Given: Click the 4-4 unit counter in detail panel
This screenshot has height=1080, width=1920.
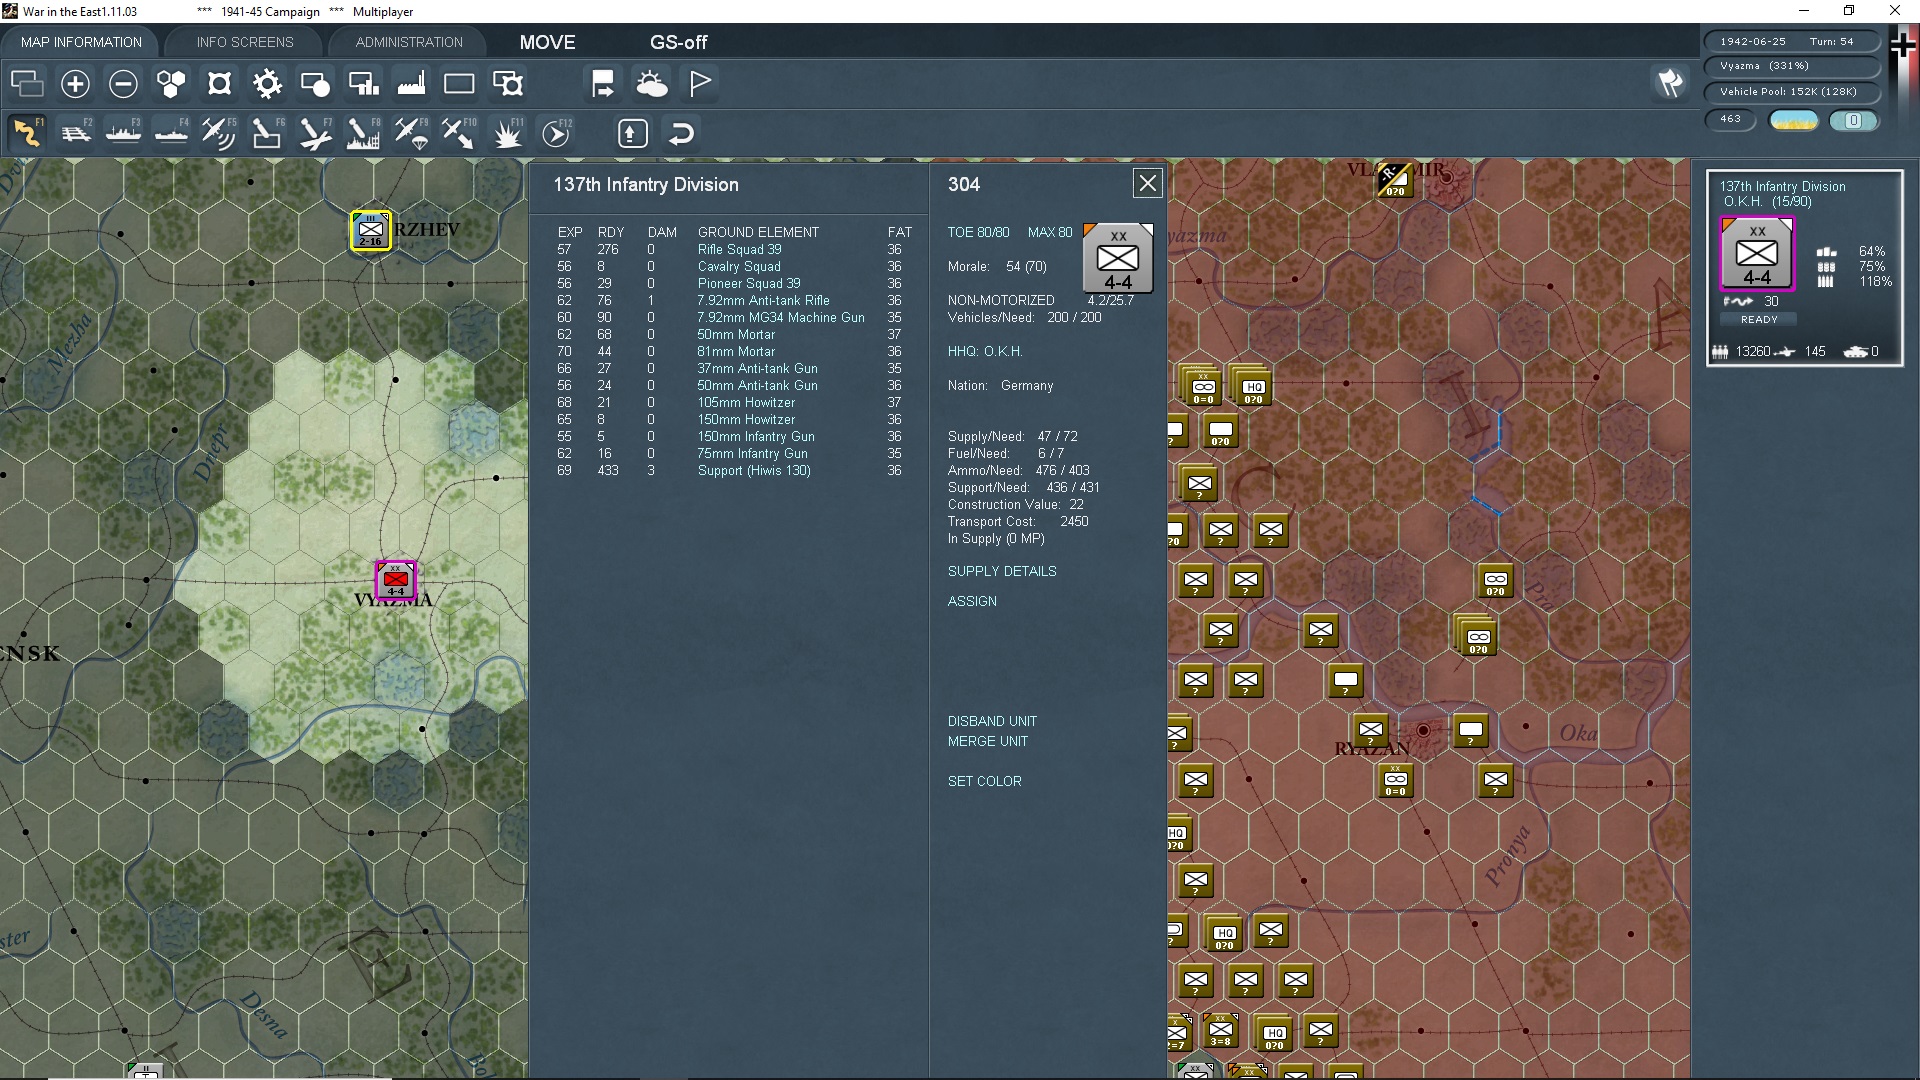Looking at the screenshot, I should (x=1118, y=258).
